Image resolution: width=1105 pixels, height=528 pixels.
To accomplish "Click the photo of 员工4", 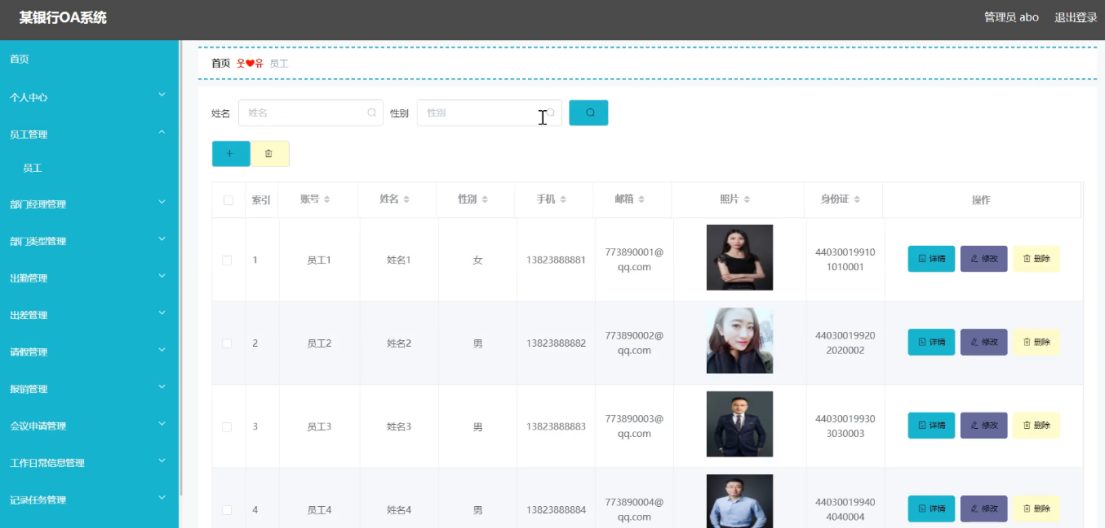I will tap(739, 501).
